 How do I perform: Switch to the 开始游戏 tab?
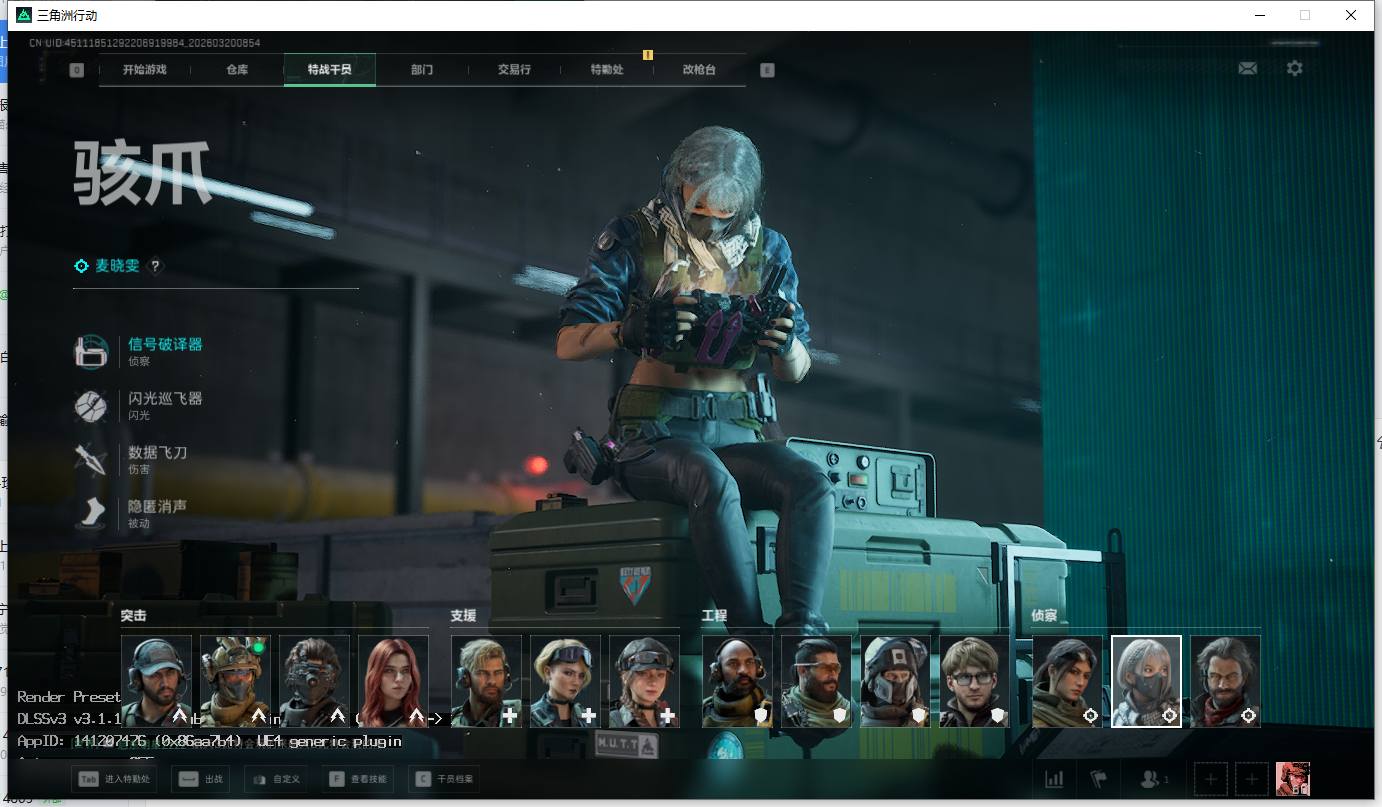coord(145,70)
